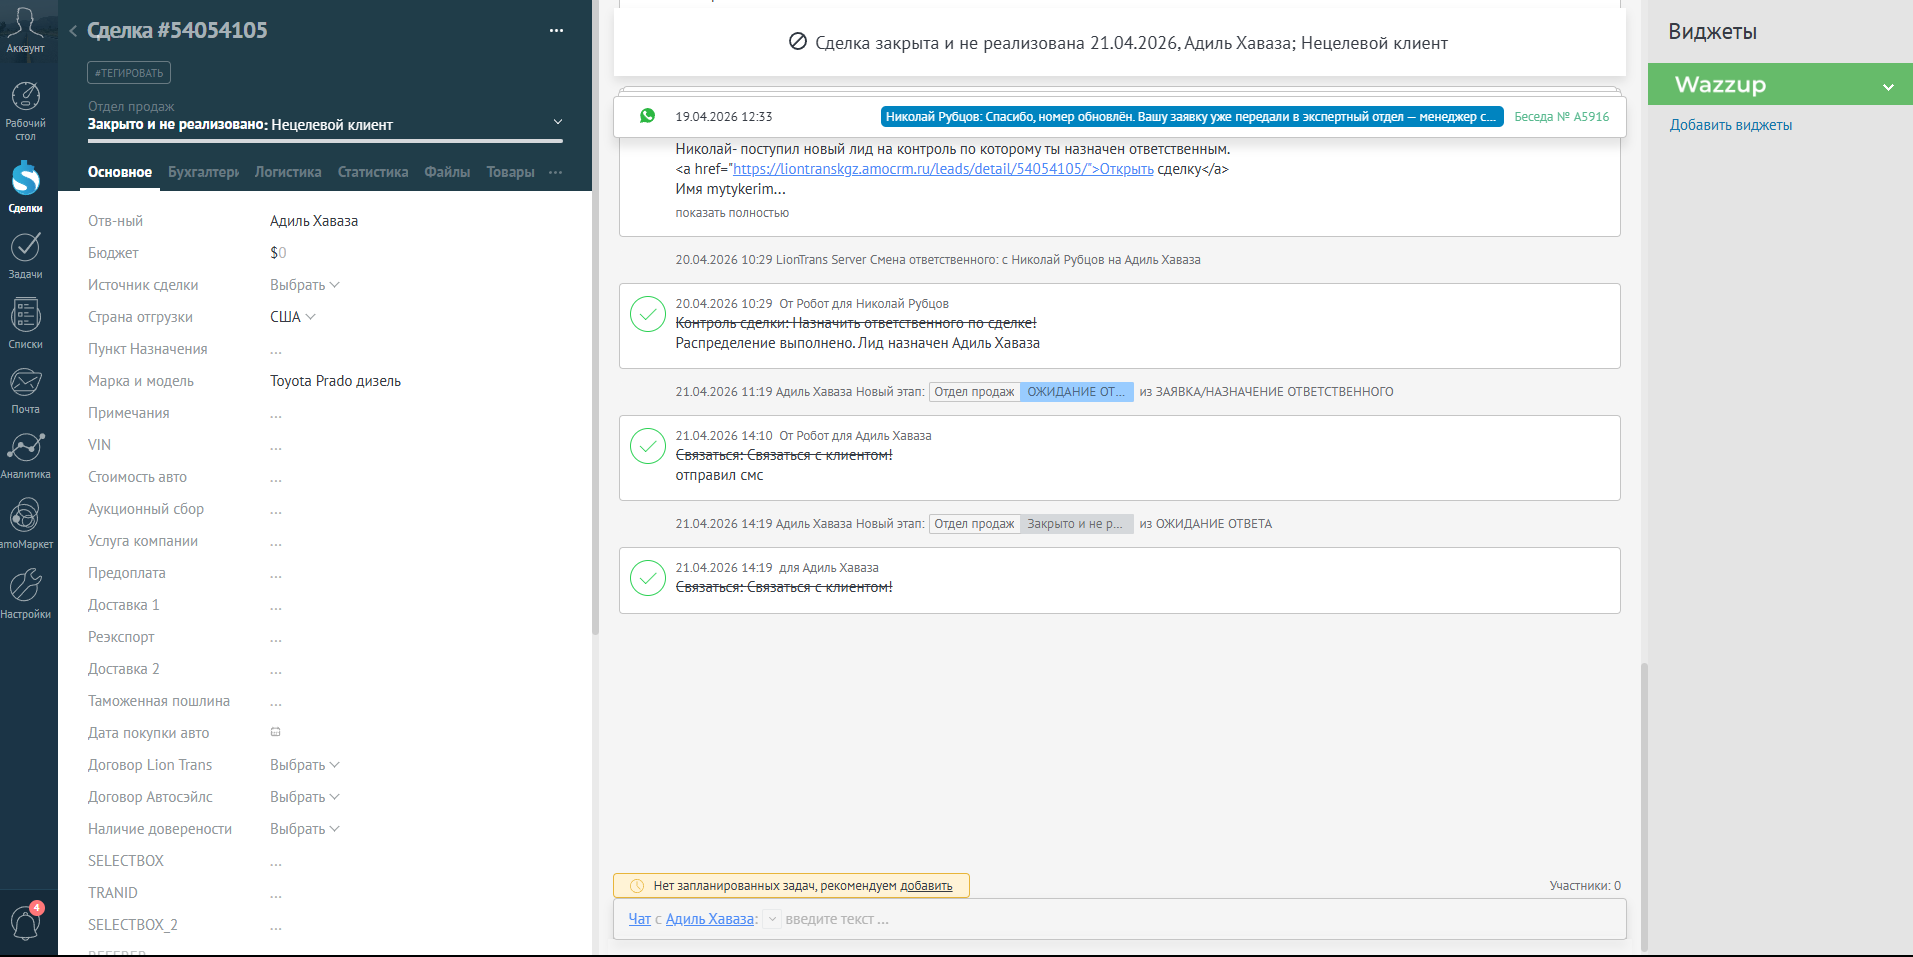The width and height of the screenshot is (1913, 957).
Task: Switch to the Статистика tab
Action: pos(373,172)
